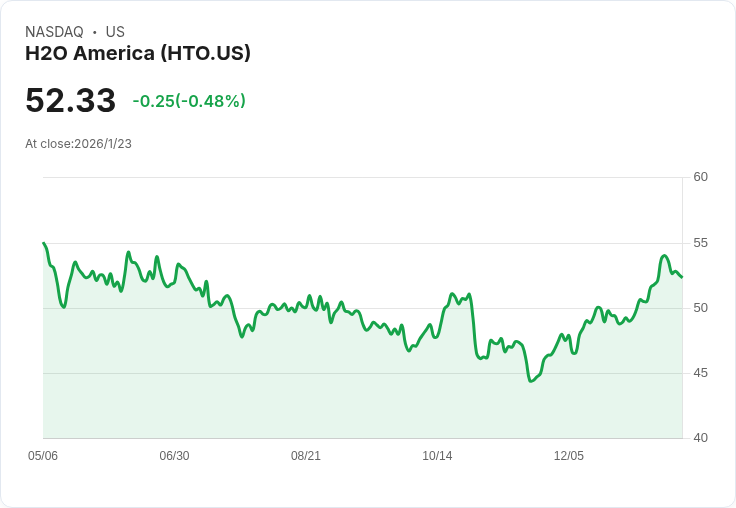The width and height of the screenshot is (736, 508).
Task: Select the 60 y-axis label
Action: coord(700,177)
